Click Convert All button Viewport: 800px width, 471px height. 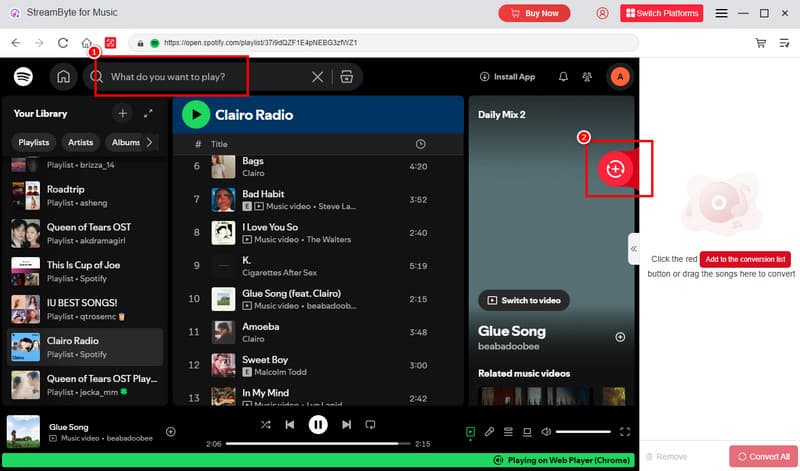point(763,457)
